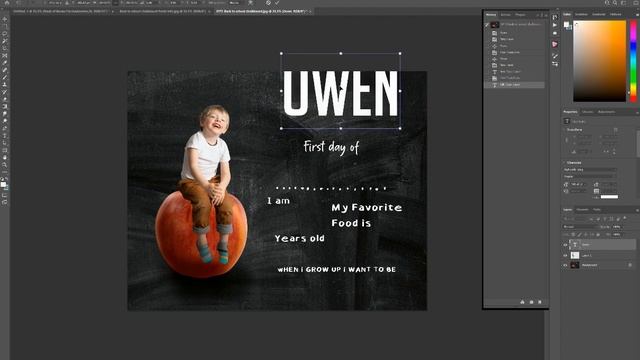The image size is (640, 360).
Task: Open the Search icon at top right
Action: click(615, 3)
